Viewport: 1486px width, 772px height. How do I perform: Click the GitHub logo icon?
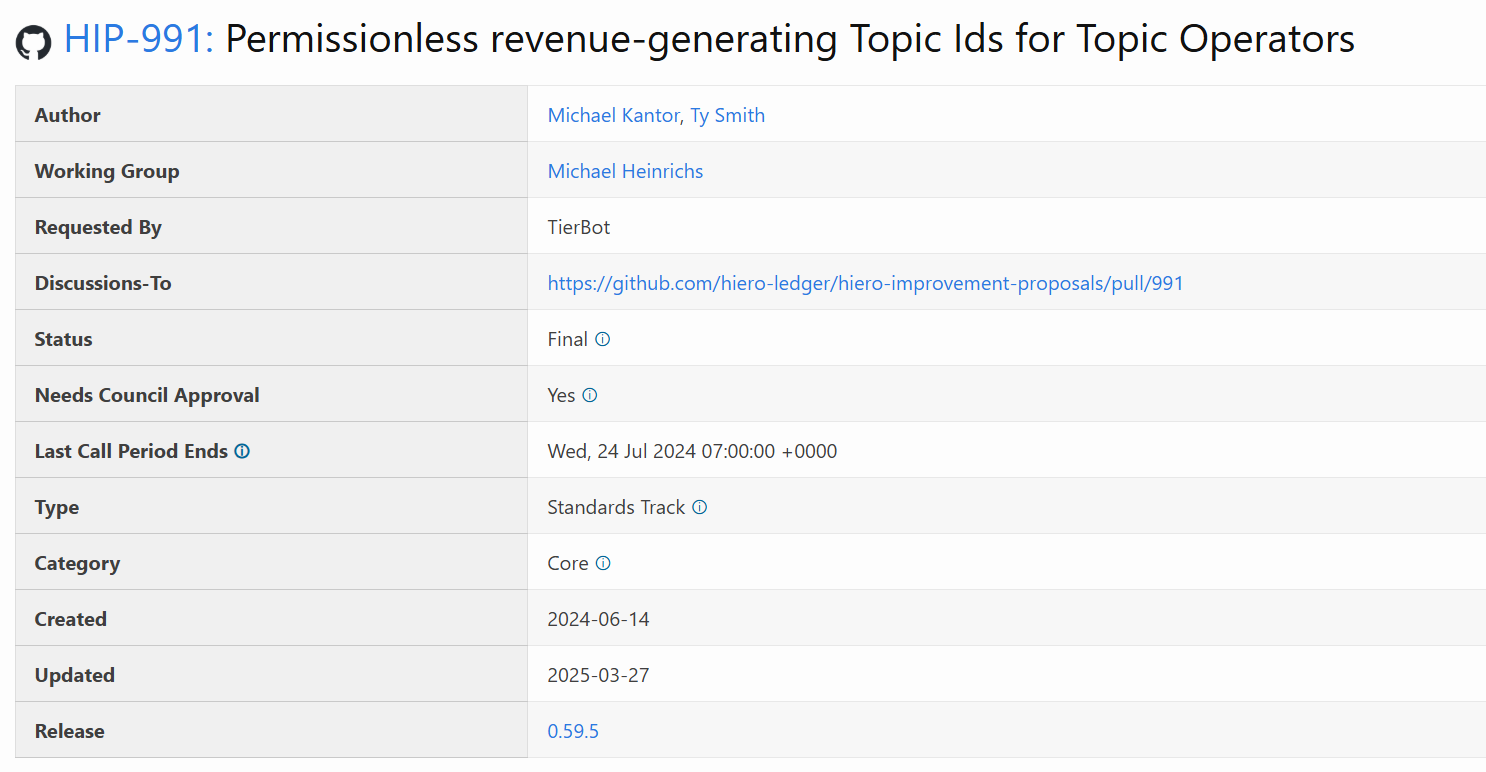pos(33,39)
